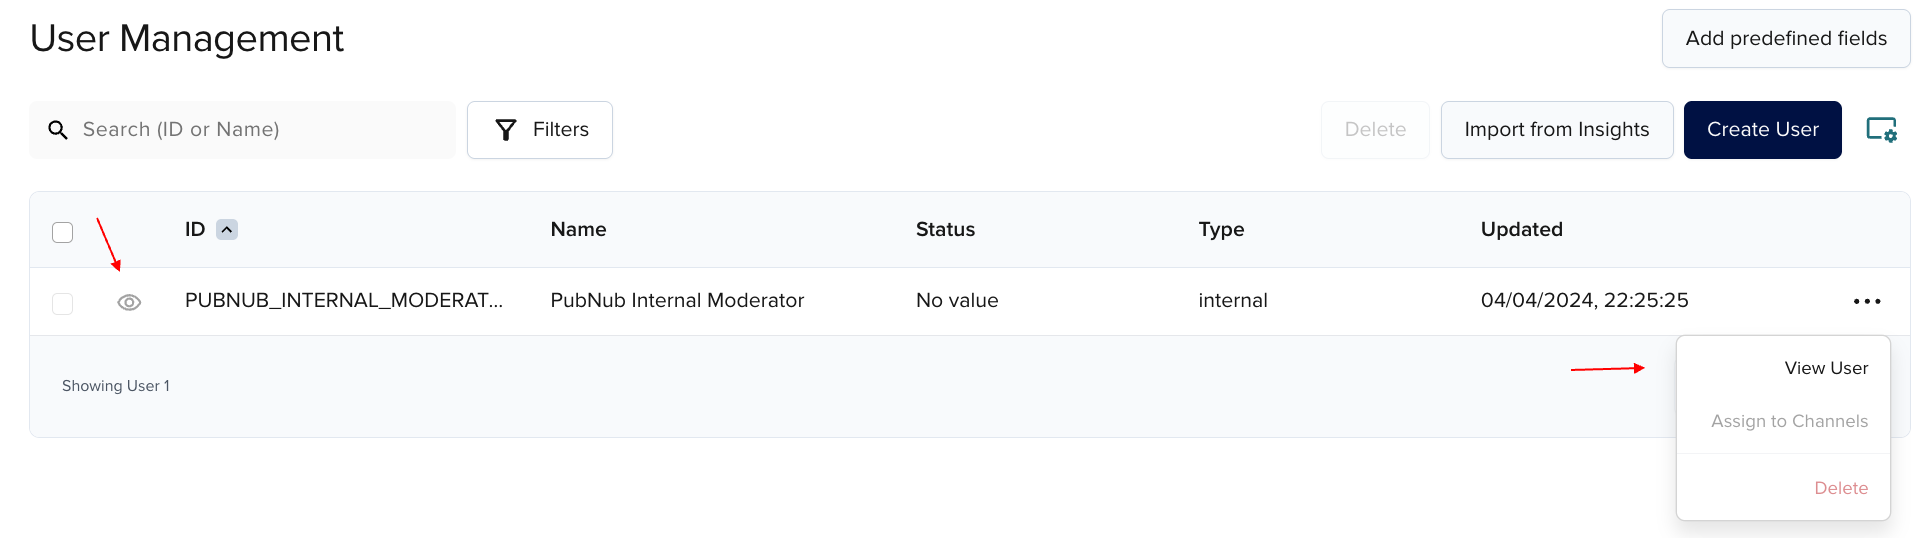The height and width of the screenshot is (538, 1928).
Task: Click the Name column header
Action: click(x=578, y=229)
